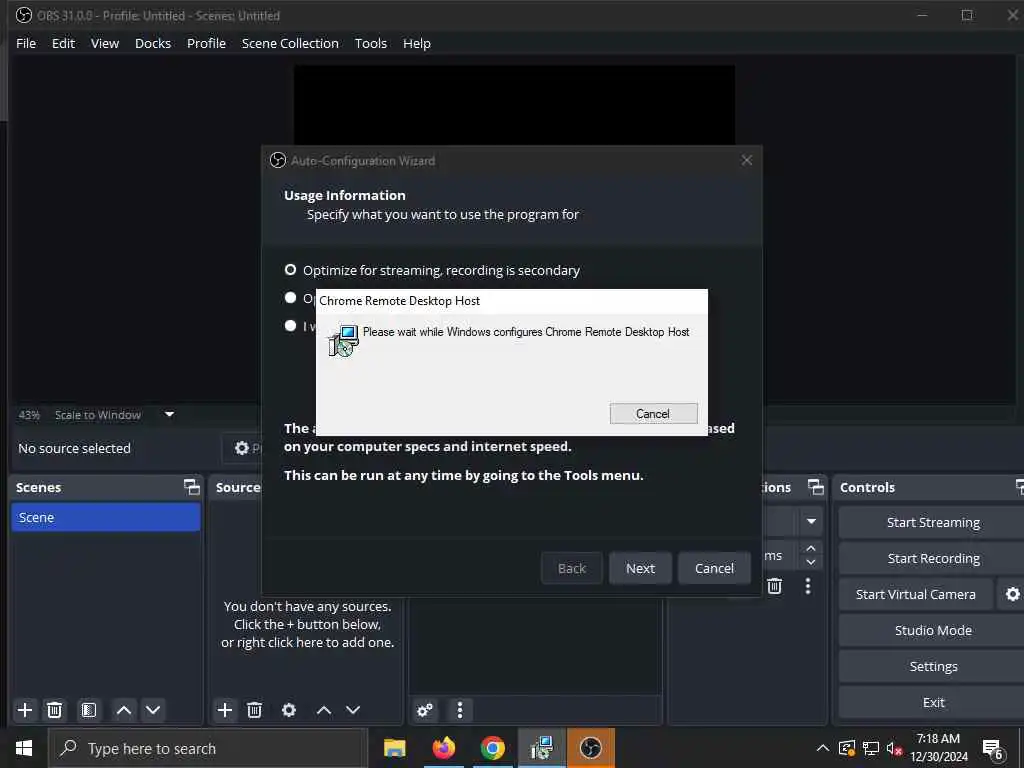Image resolution: width=1024 pixels, height=768 pixels.
Task: Open the Profile menu
Action: pyautogui.click(x=206, y=43)
